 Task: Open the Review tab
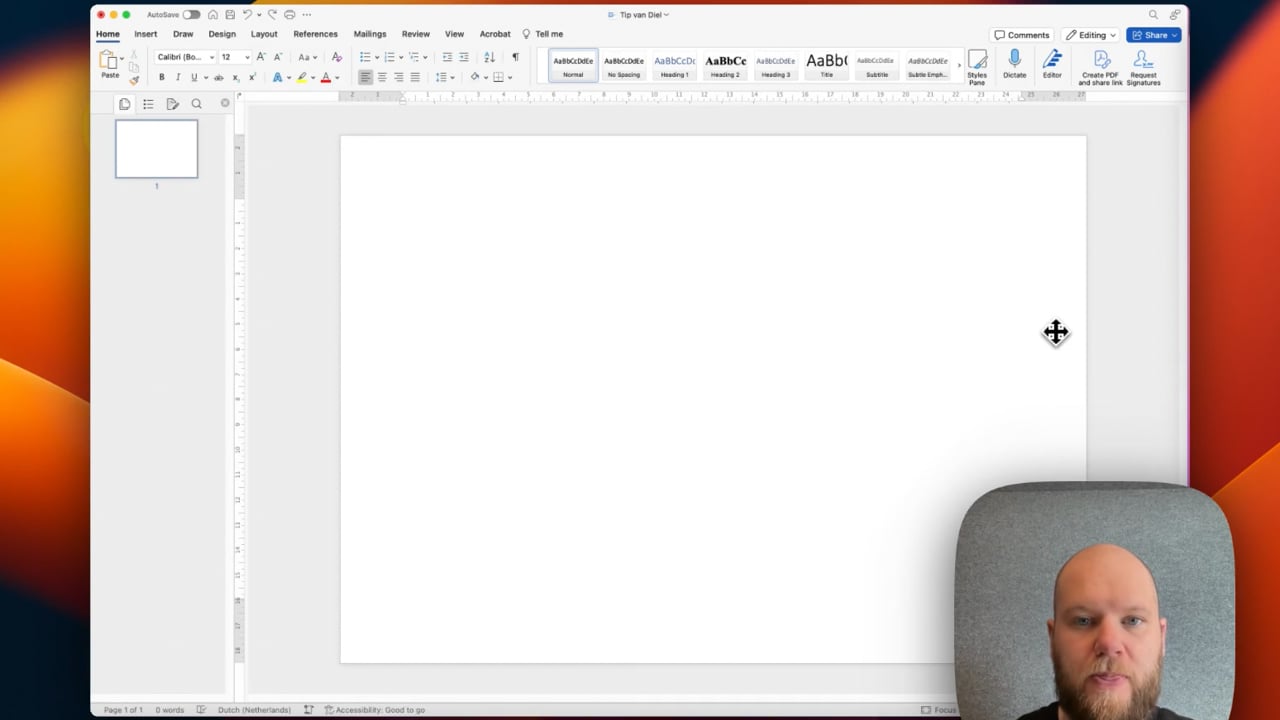click(x=415, y=33)
